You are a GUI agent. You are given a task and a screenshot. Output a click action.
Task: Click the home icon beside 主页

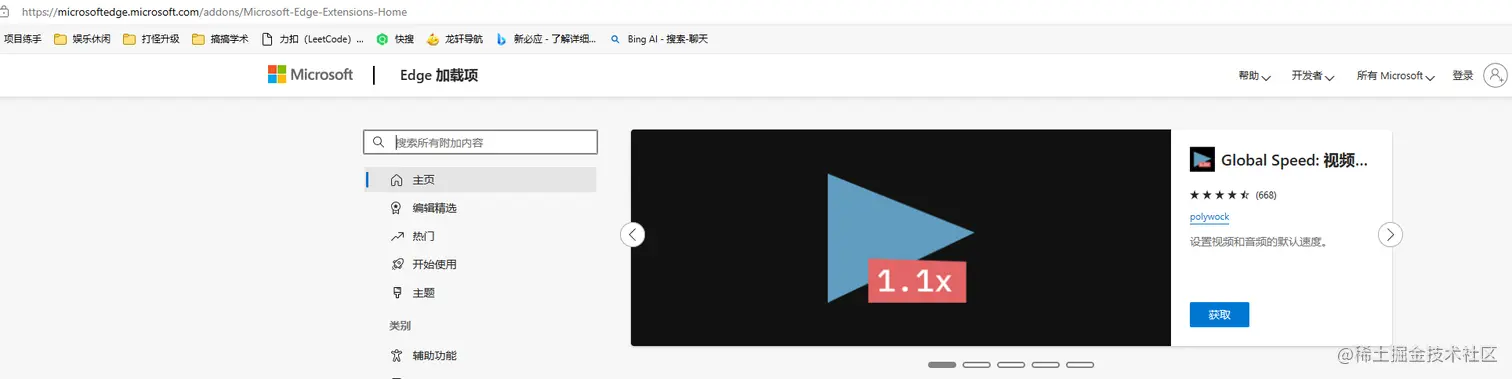pyautogui.click(x=396, y=180)
